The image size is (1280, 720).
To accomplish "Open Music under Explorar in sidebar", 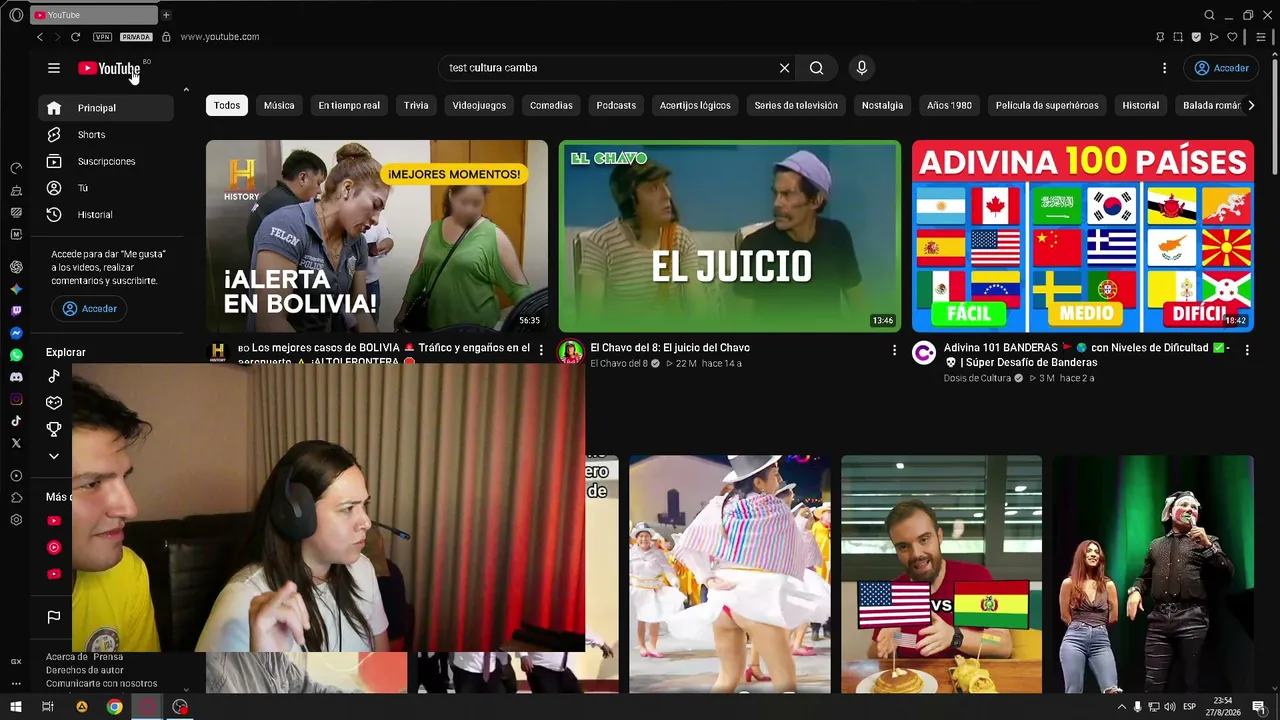I will (54, 377).
